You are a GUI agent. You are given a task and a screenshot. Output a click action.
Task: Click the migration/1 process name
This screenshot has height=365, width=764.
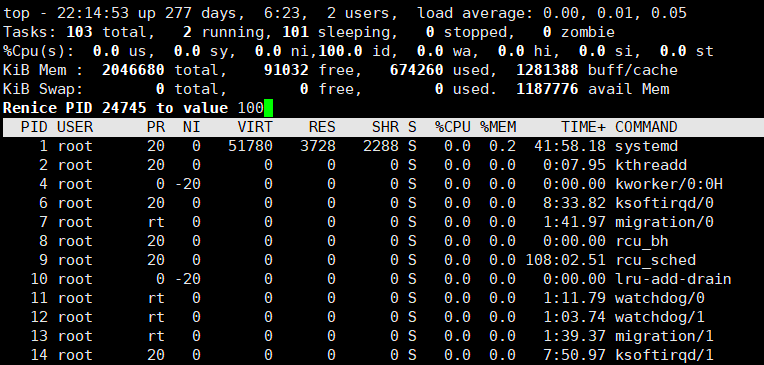click(664, 336)
